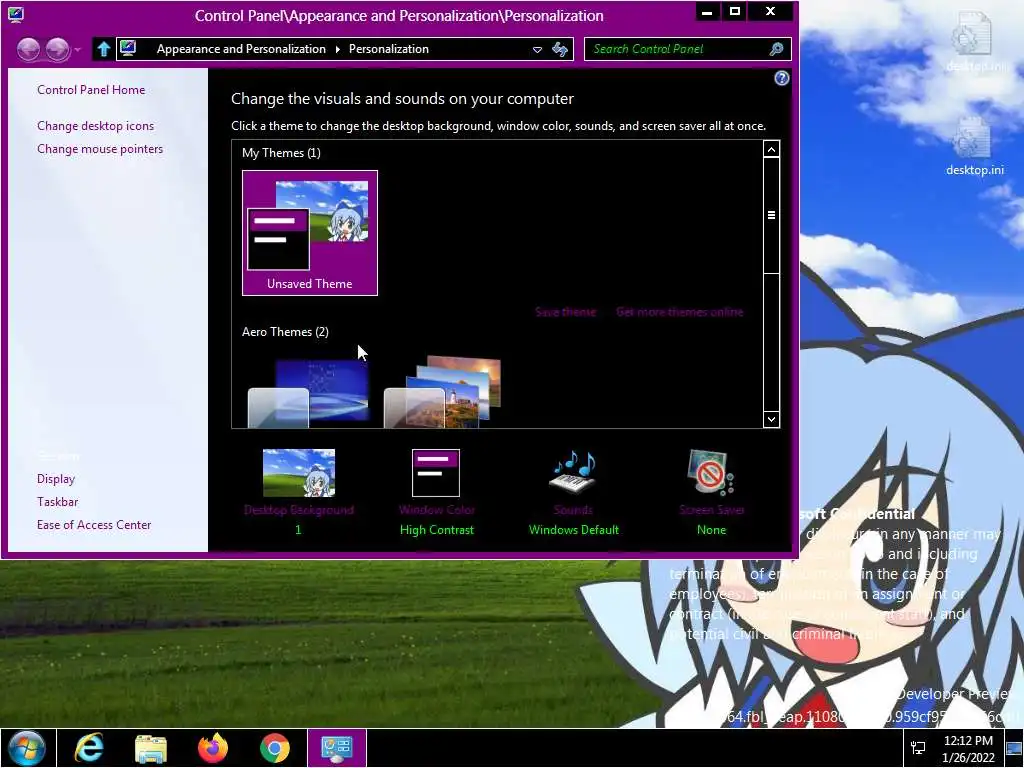Viewport: 1024px width, 768px height.
Task: Click network icon in system tray
Action: [x=918, y=748]
